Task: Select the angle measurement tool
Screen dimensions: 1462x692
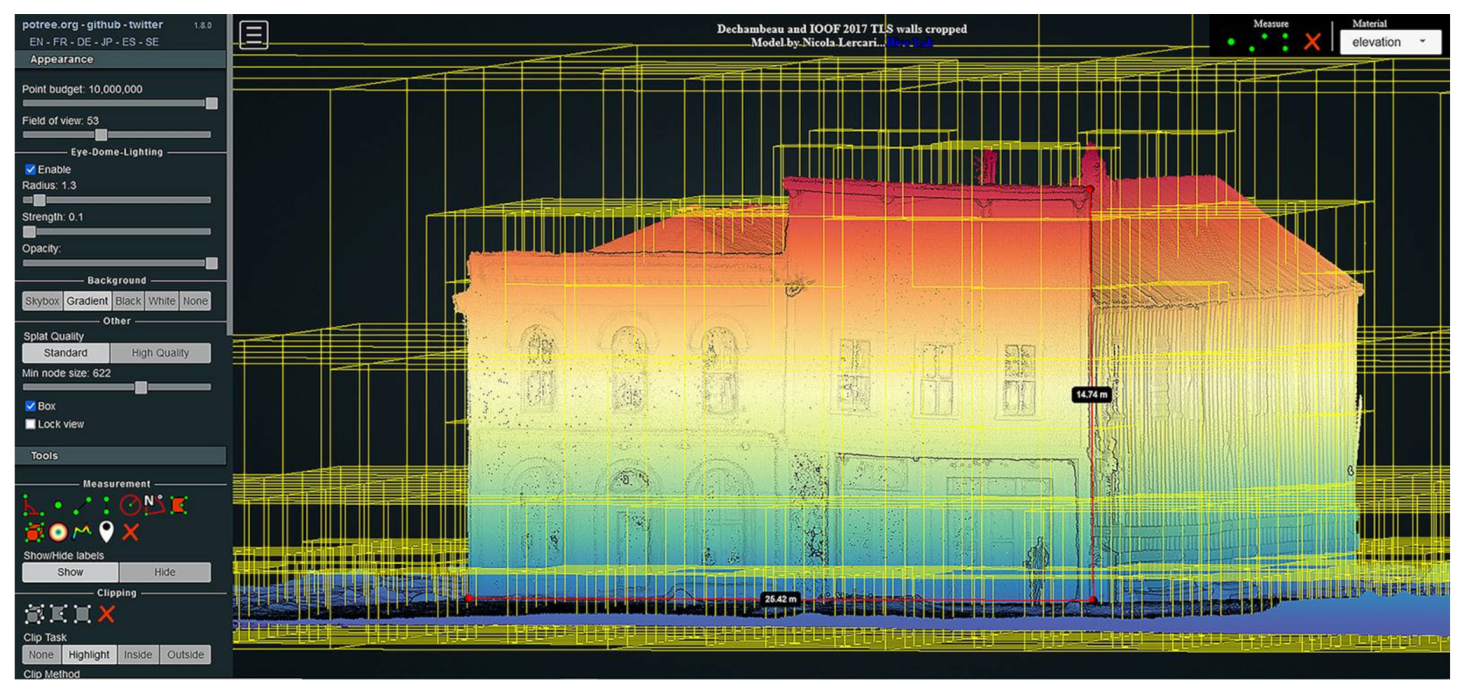Action: (33, 505)
